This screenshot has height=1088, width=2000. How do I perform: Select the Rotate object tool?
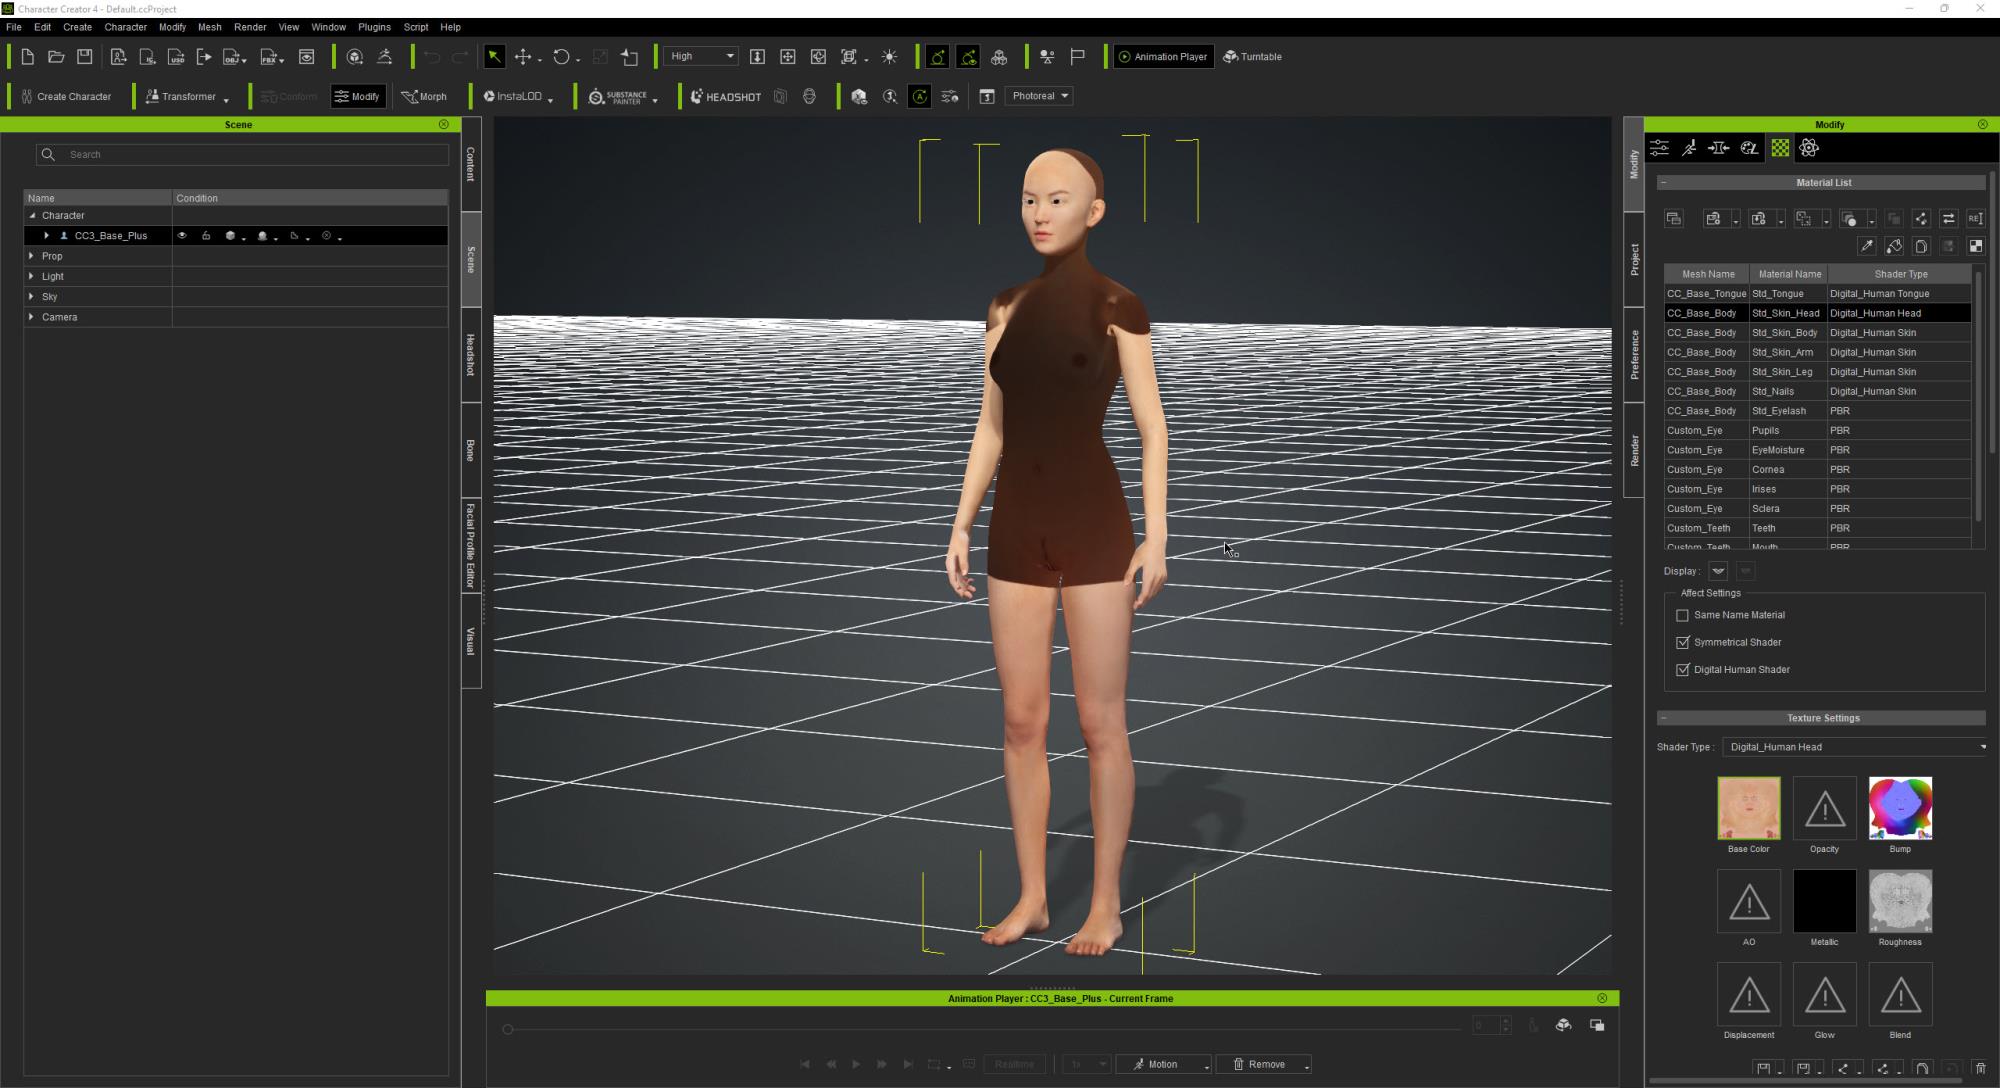coord(561,57)
